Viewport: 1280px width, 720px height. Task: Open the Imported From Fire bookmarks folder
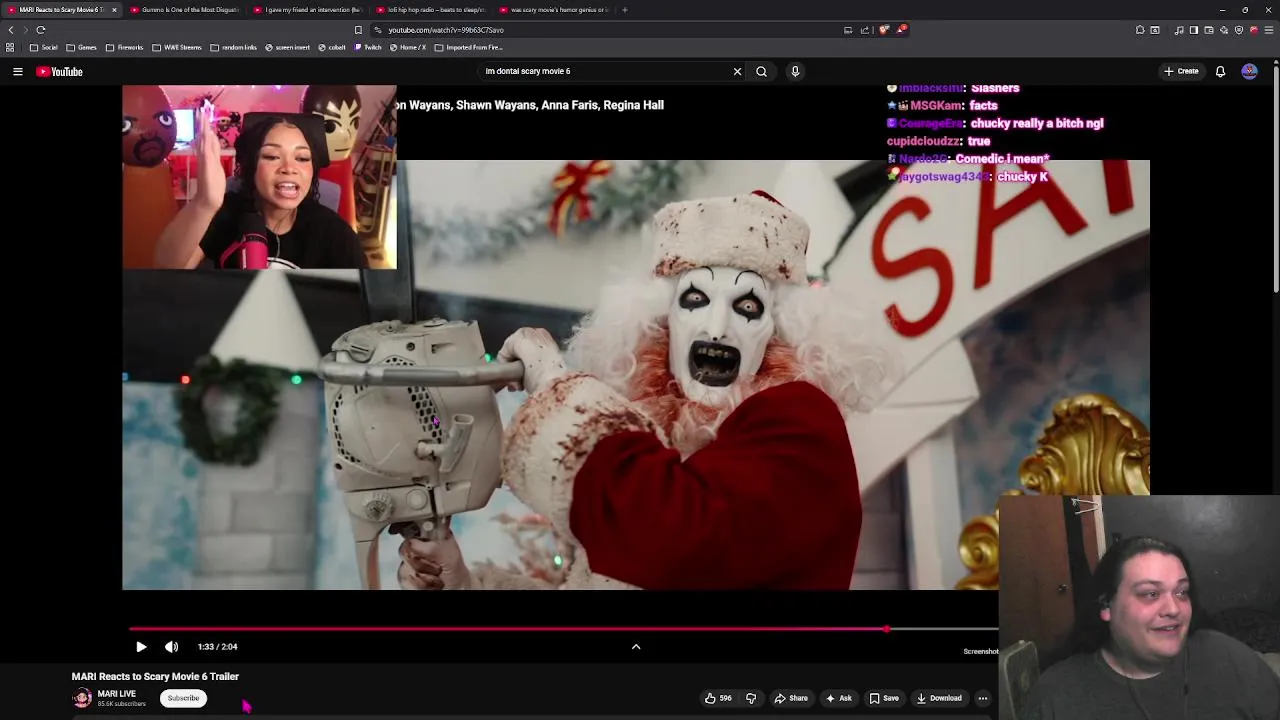click(468, 47)
